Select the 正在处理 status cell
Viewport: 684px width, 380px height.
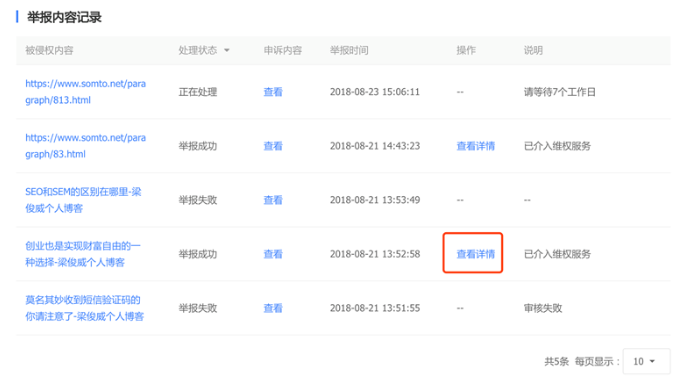pos(198,92)
